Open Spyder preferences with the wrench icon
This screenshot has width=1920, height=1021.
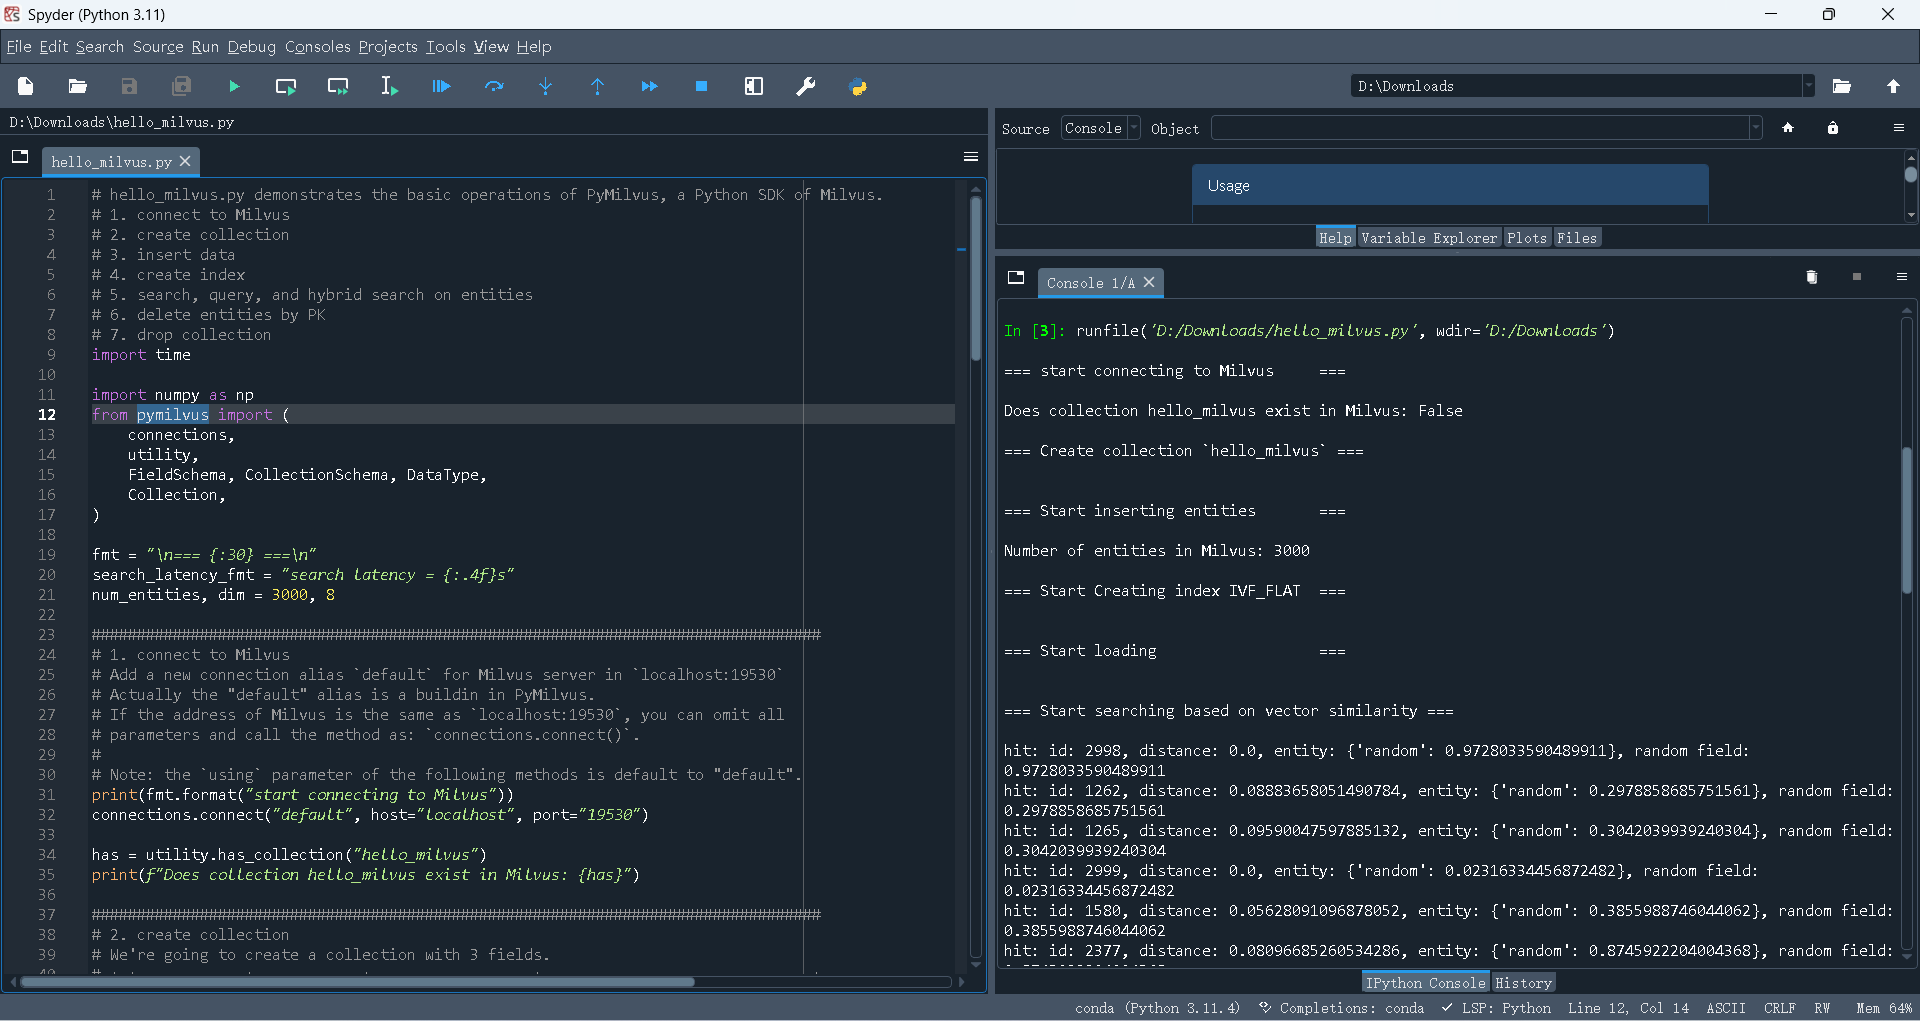[x=805, y=86]
